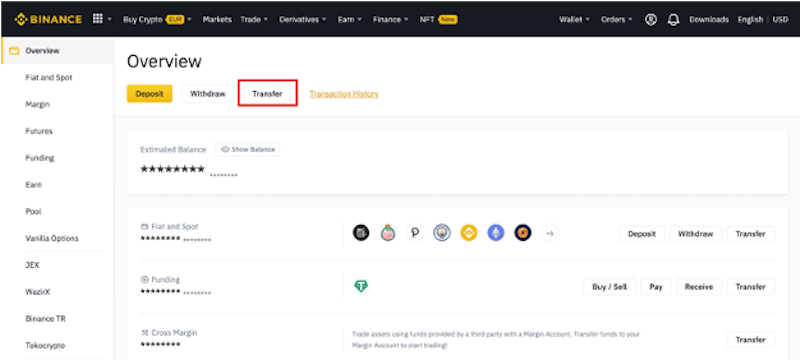Viewport: 800px width, 360px height.
Task: Open the Transaction History link
Action: [x=344, y=94]
